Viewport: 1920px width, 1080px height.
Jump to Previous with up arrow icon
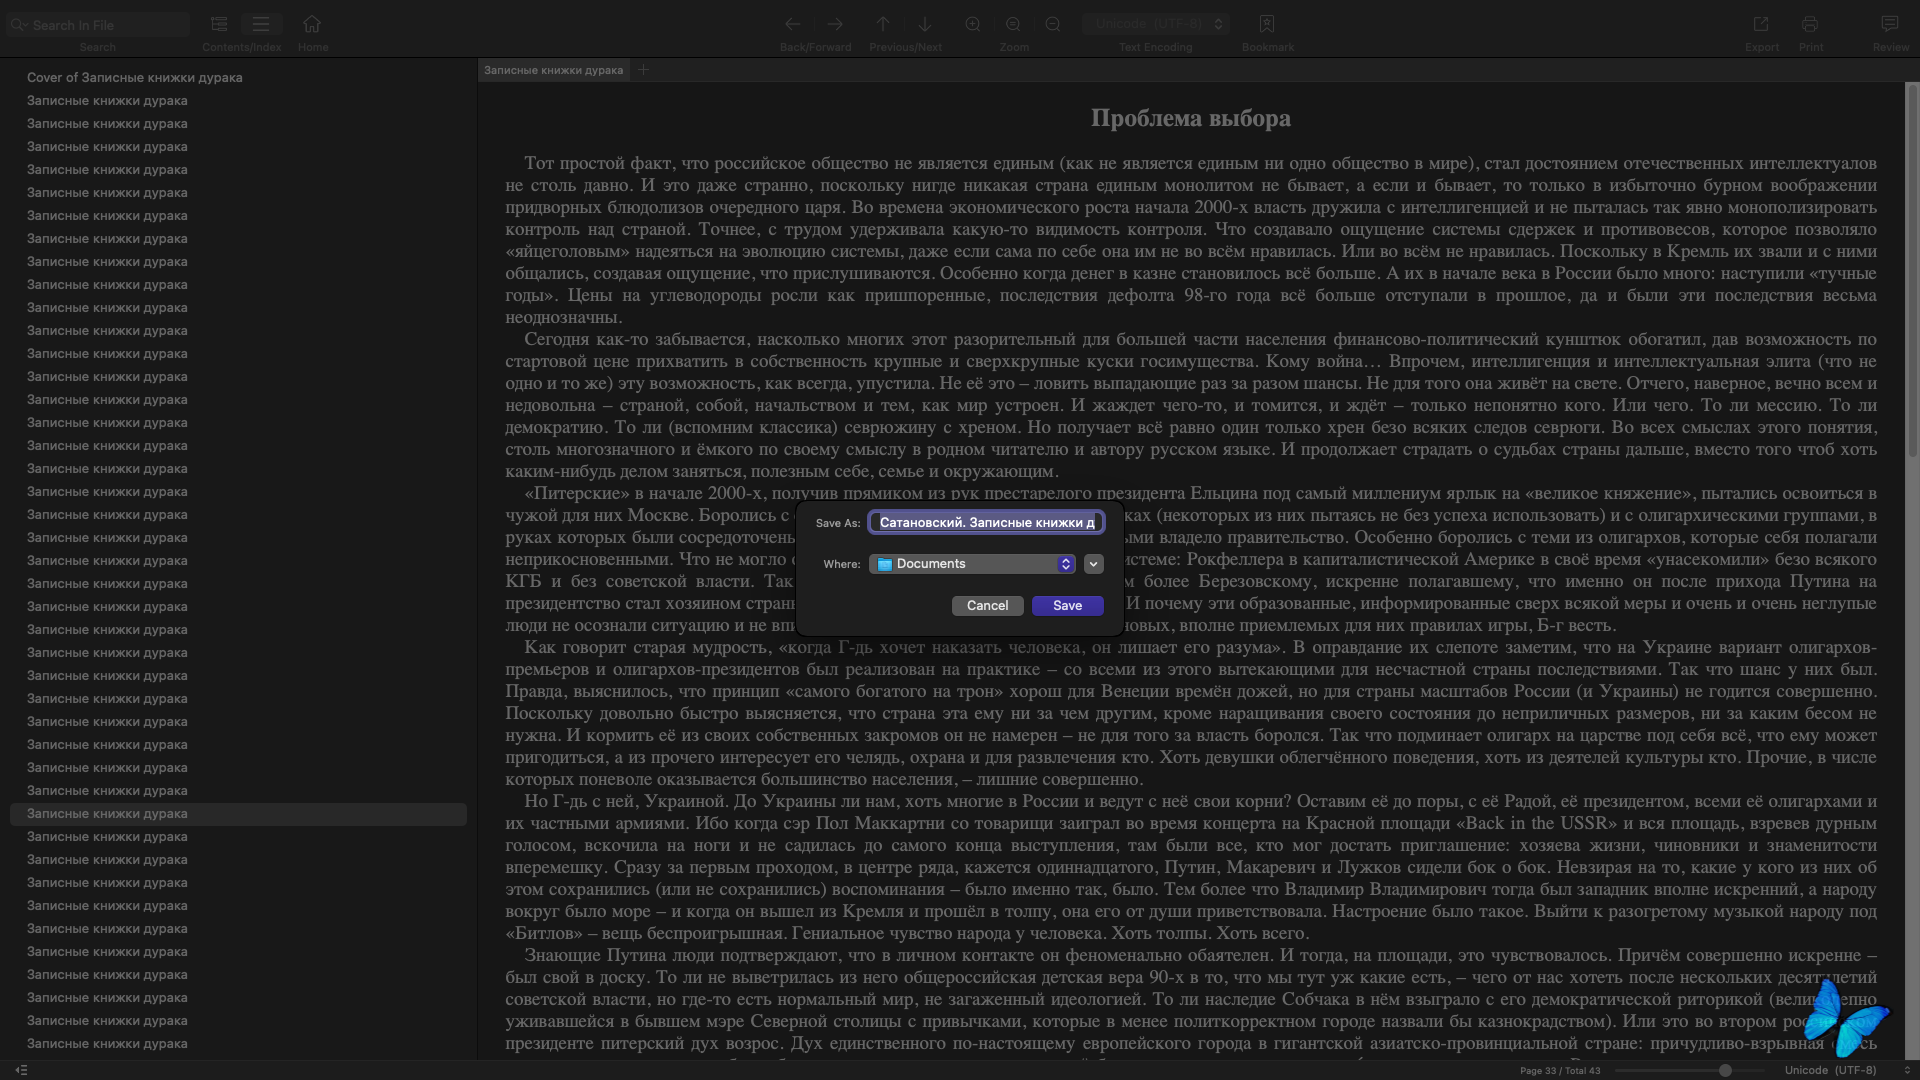pos(883,24)
